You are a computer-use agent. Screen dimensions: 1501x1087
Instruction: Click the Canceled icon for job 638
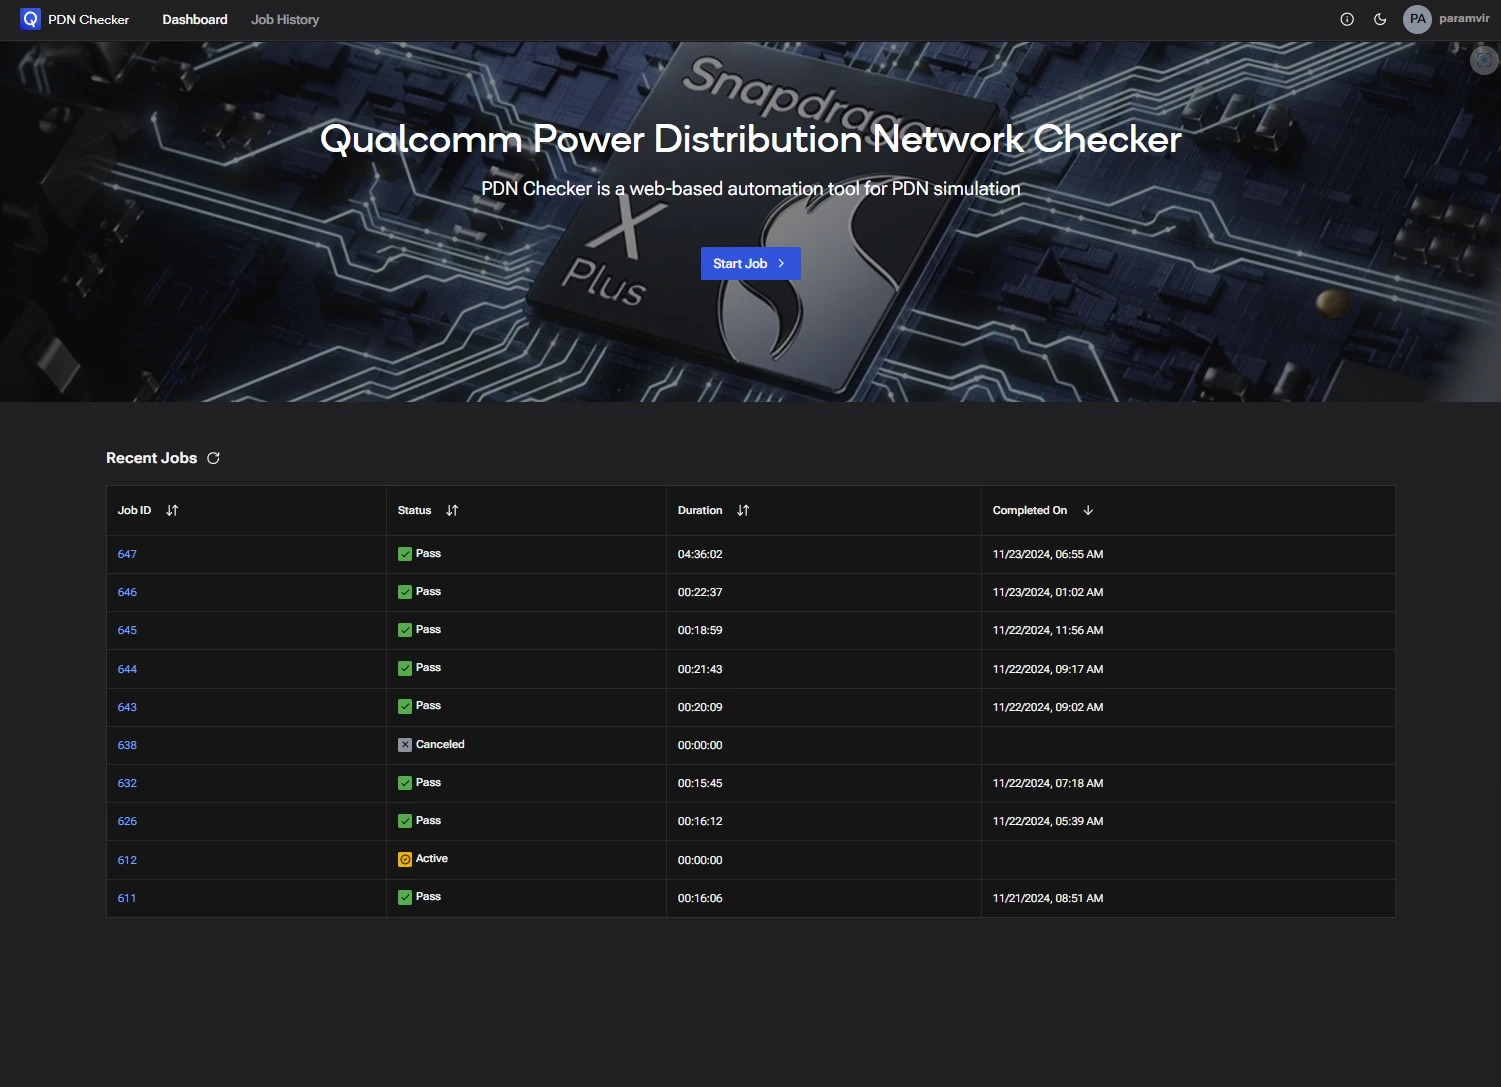(x=405, y=745)
